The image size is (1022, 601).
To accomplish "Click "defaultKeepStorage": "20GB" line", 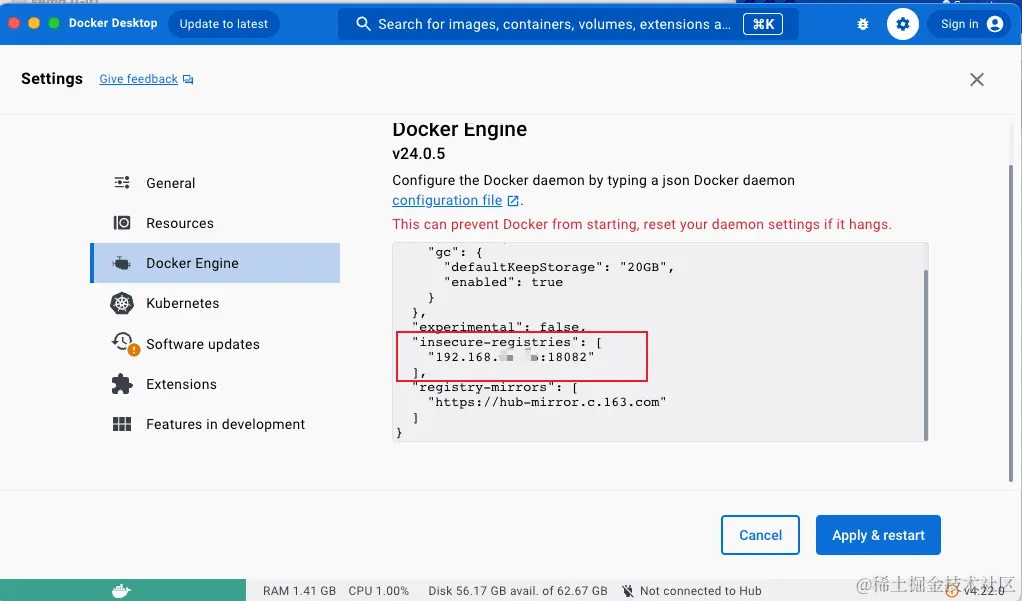I will pyautogui.click(x=559, y=267).
